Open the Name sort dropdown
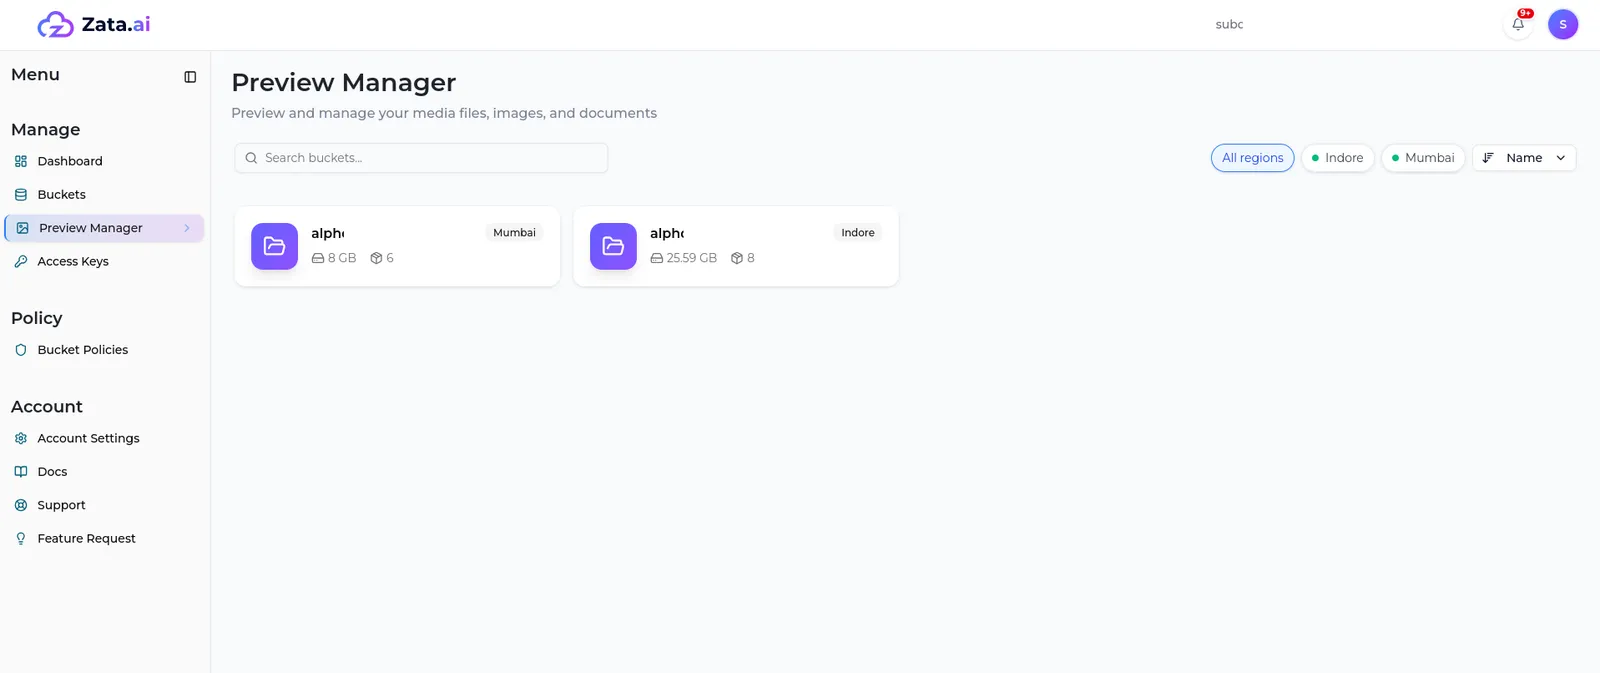 click(x=1524, y=158)
